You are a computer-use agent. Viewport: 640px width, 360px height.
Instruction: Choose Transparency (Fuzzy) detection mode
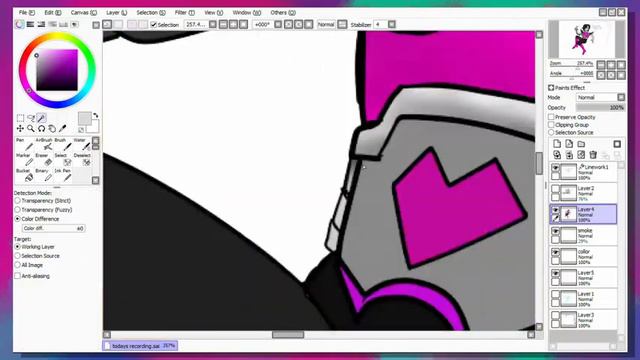(x=17, y=210)
